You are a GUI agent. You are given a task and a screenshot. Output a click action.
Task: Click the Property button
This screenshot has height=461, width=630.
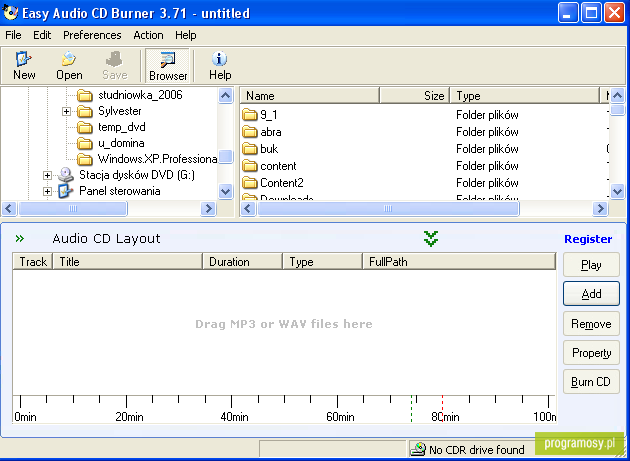point(591,352)
